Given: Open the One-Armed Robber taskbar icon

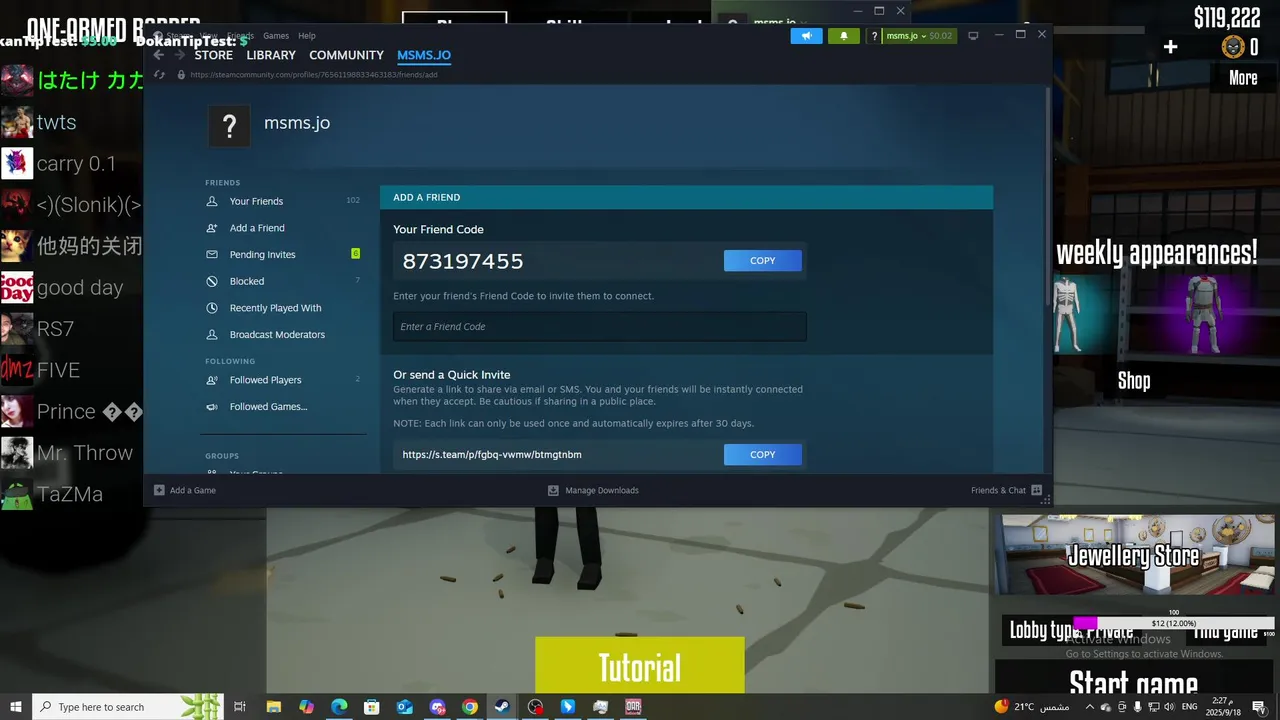Looking at the screenshot, I should [633, 707].
